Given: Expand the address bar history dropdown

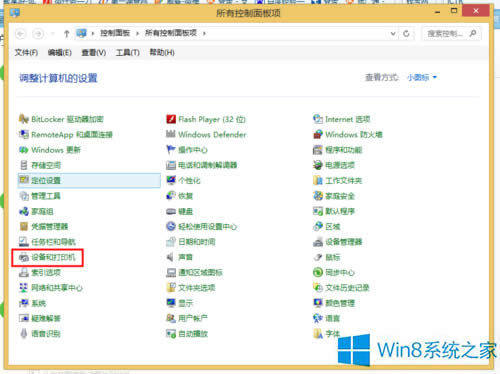Looking at the screenshot, I should coord(393,34).
